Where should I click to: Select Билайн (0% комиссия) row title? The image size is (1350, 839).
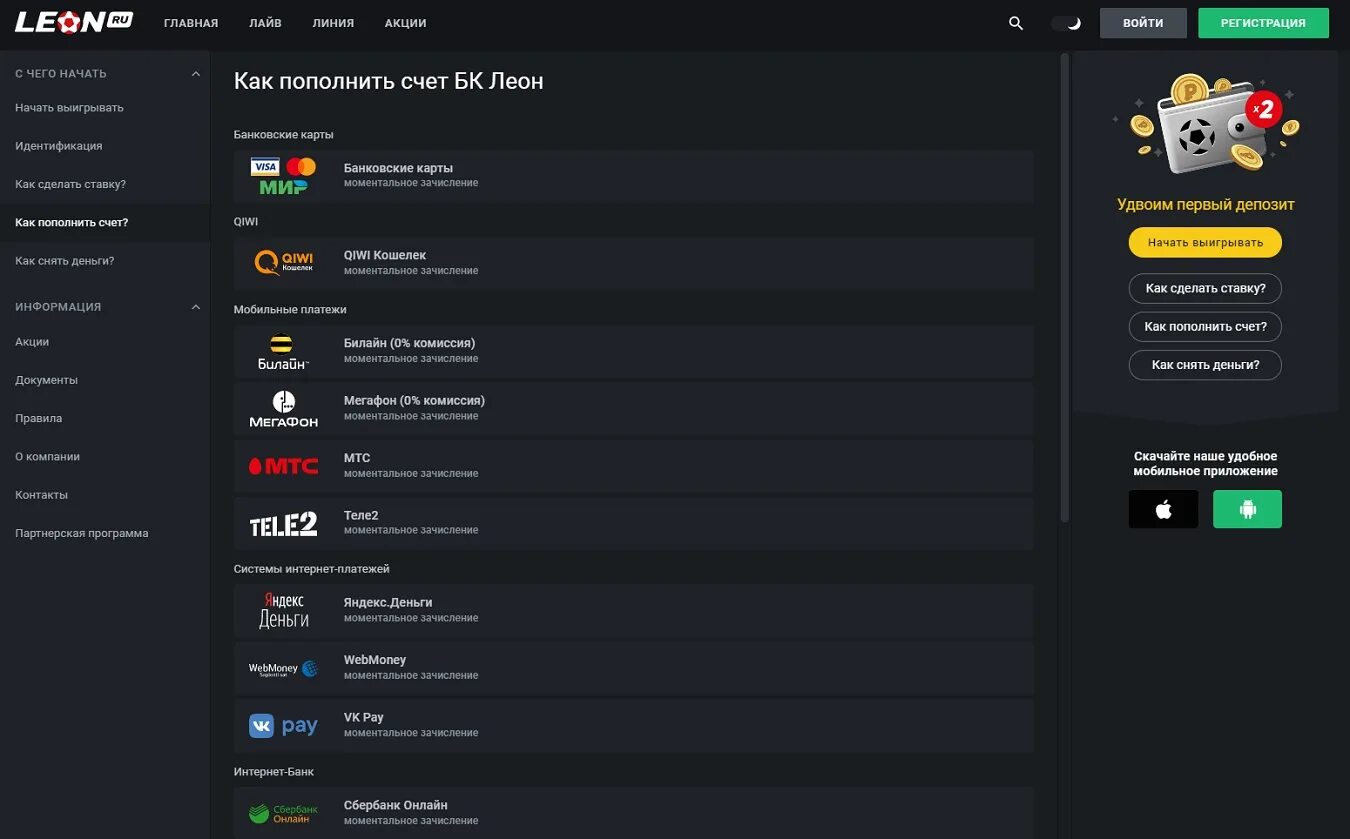[409, 343]
